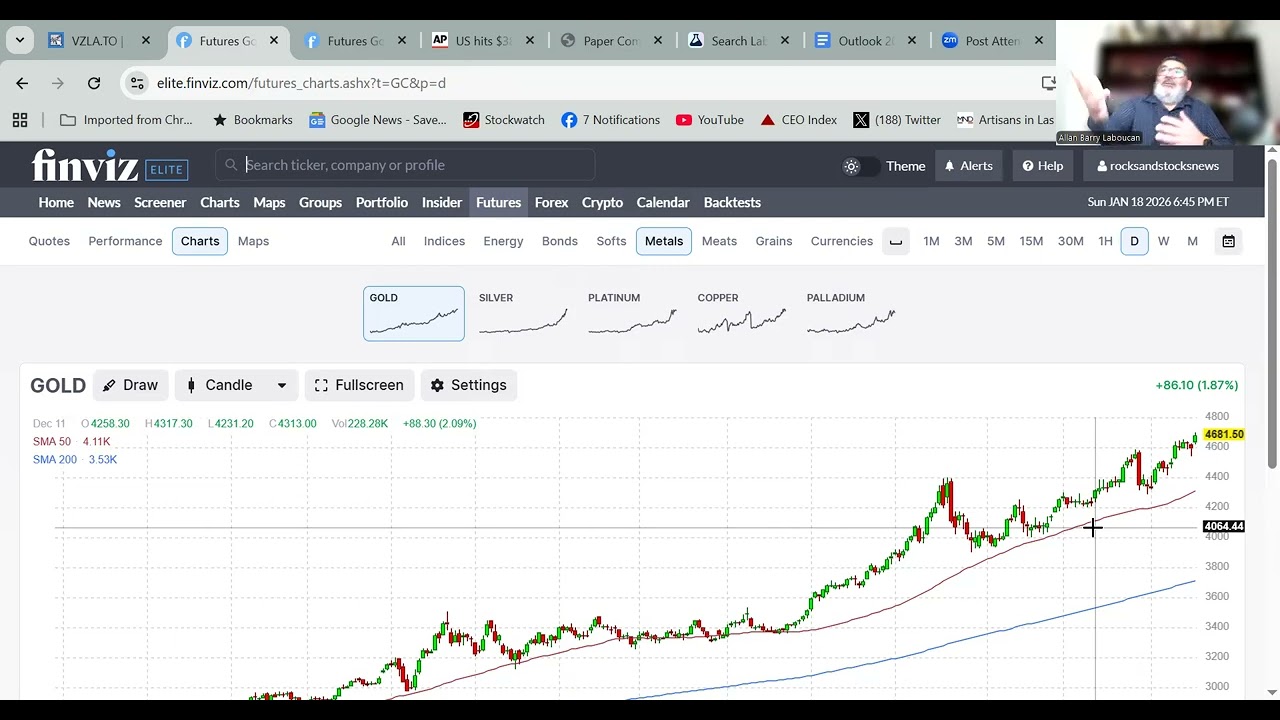The width and height of the screenshot is (1280, 720).
Task: Open the apps grid in bookmarks bar
Action: click(20, 120)
